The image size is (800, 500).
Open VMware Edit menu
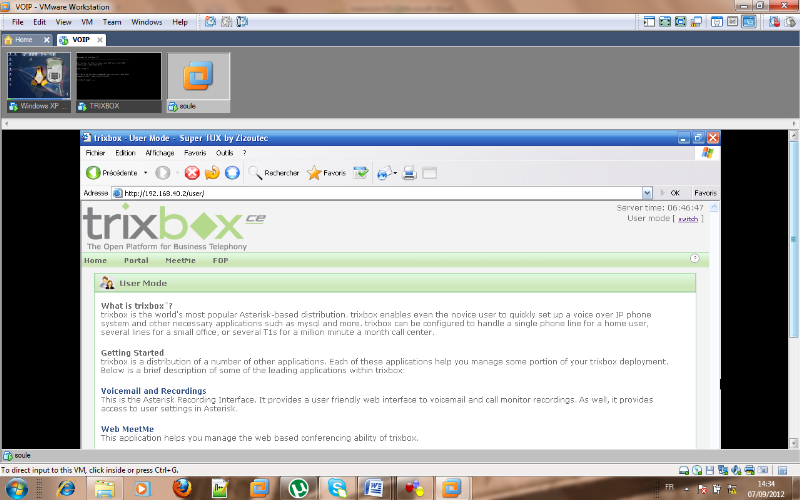click(x=39, y=22)
